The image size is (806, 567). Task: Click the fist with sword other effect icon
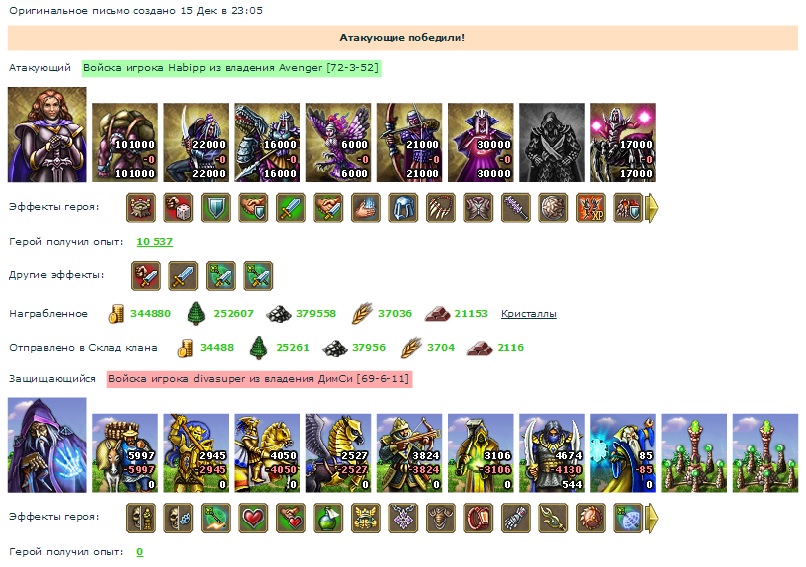tap(146, 276)
